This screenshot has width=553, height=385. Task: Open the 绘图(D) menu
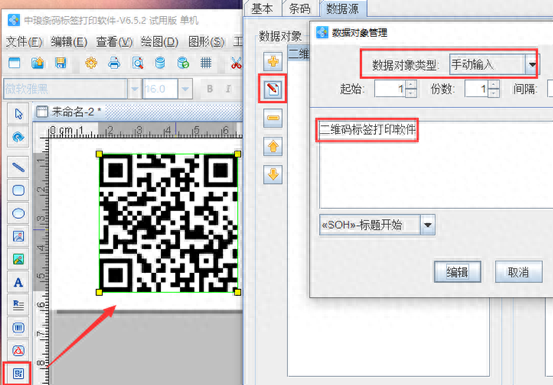(x=159, y=42)
